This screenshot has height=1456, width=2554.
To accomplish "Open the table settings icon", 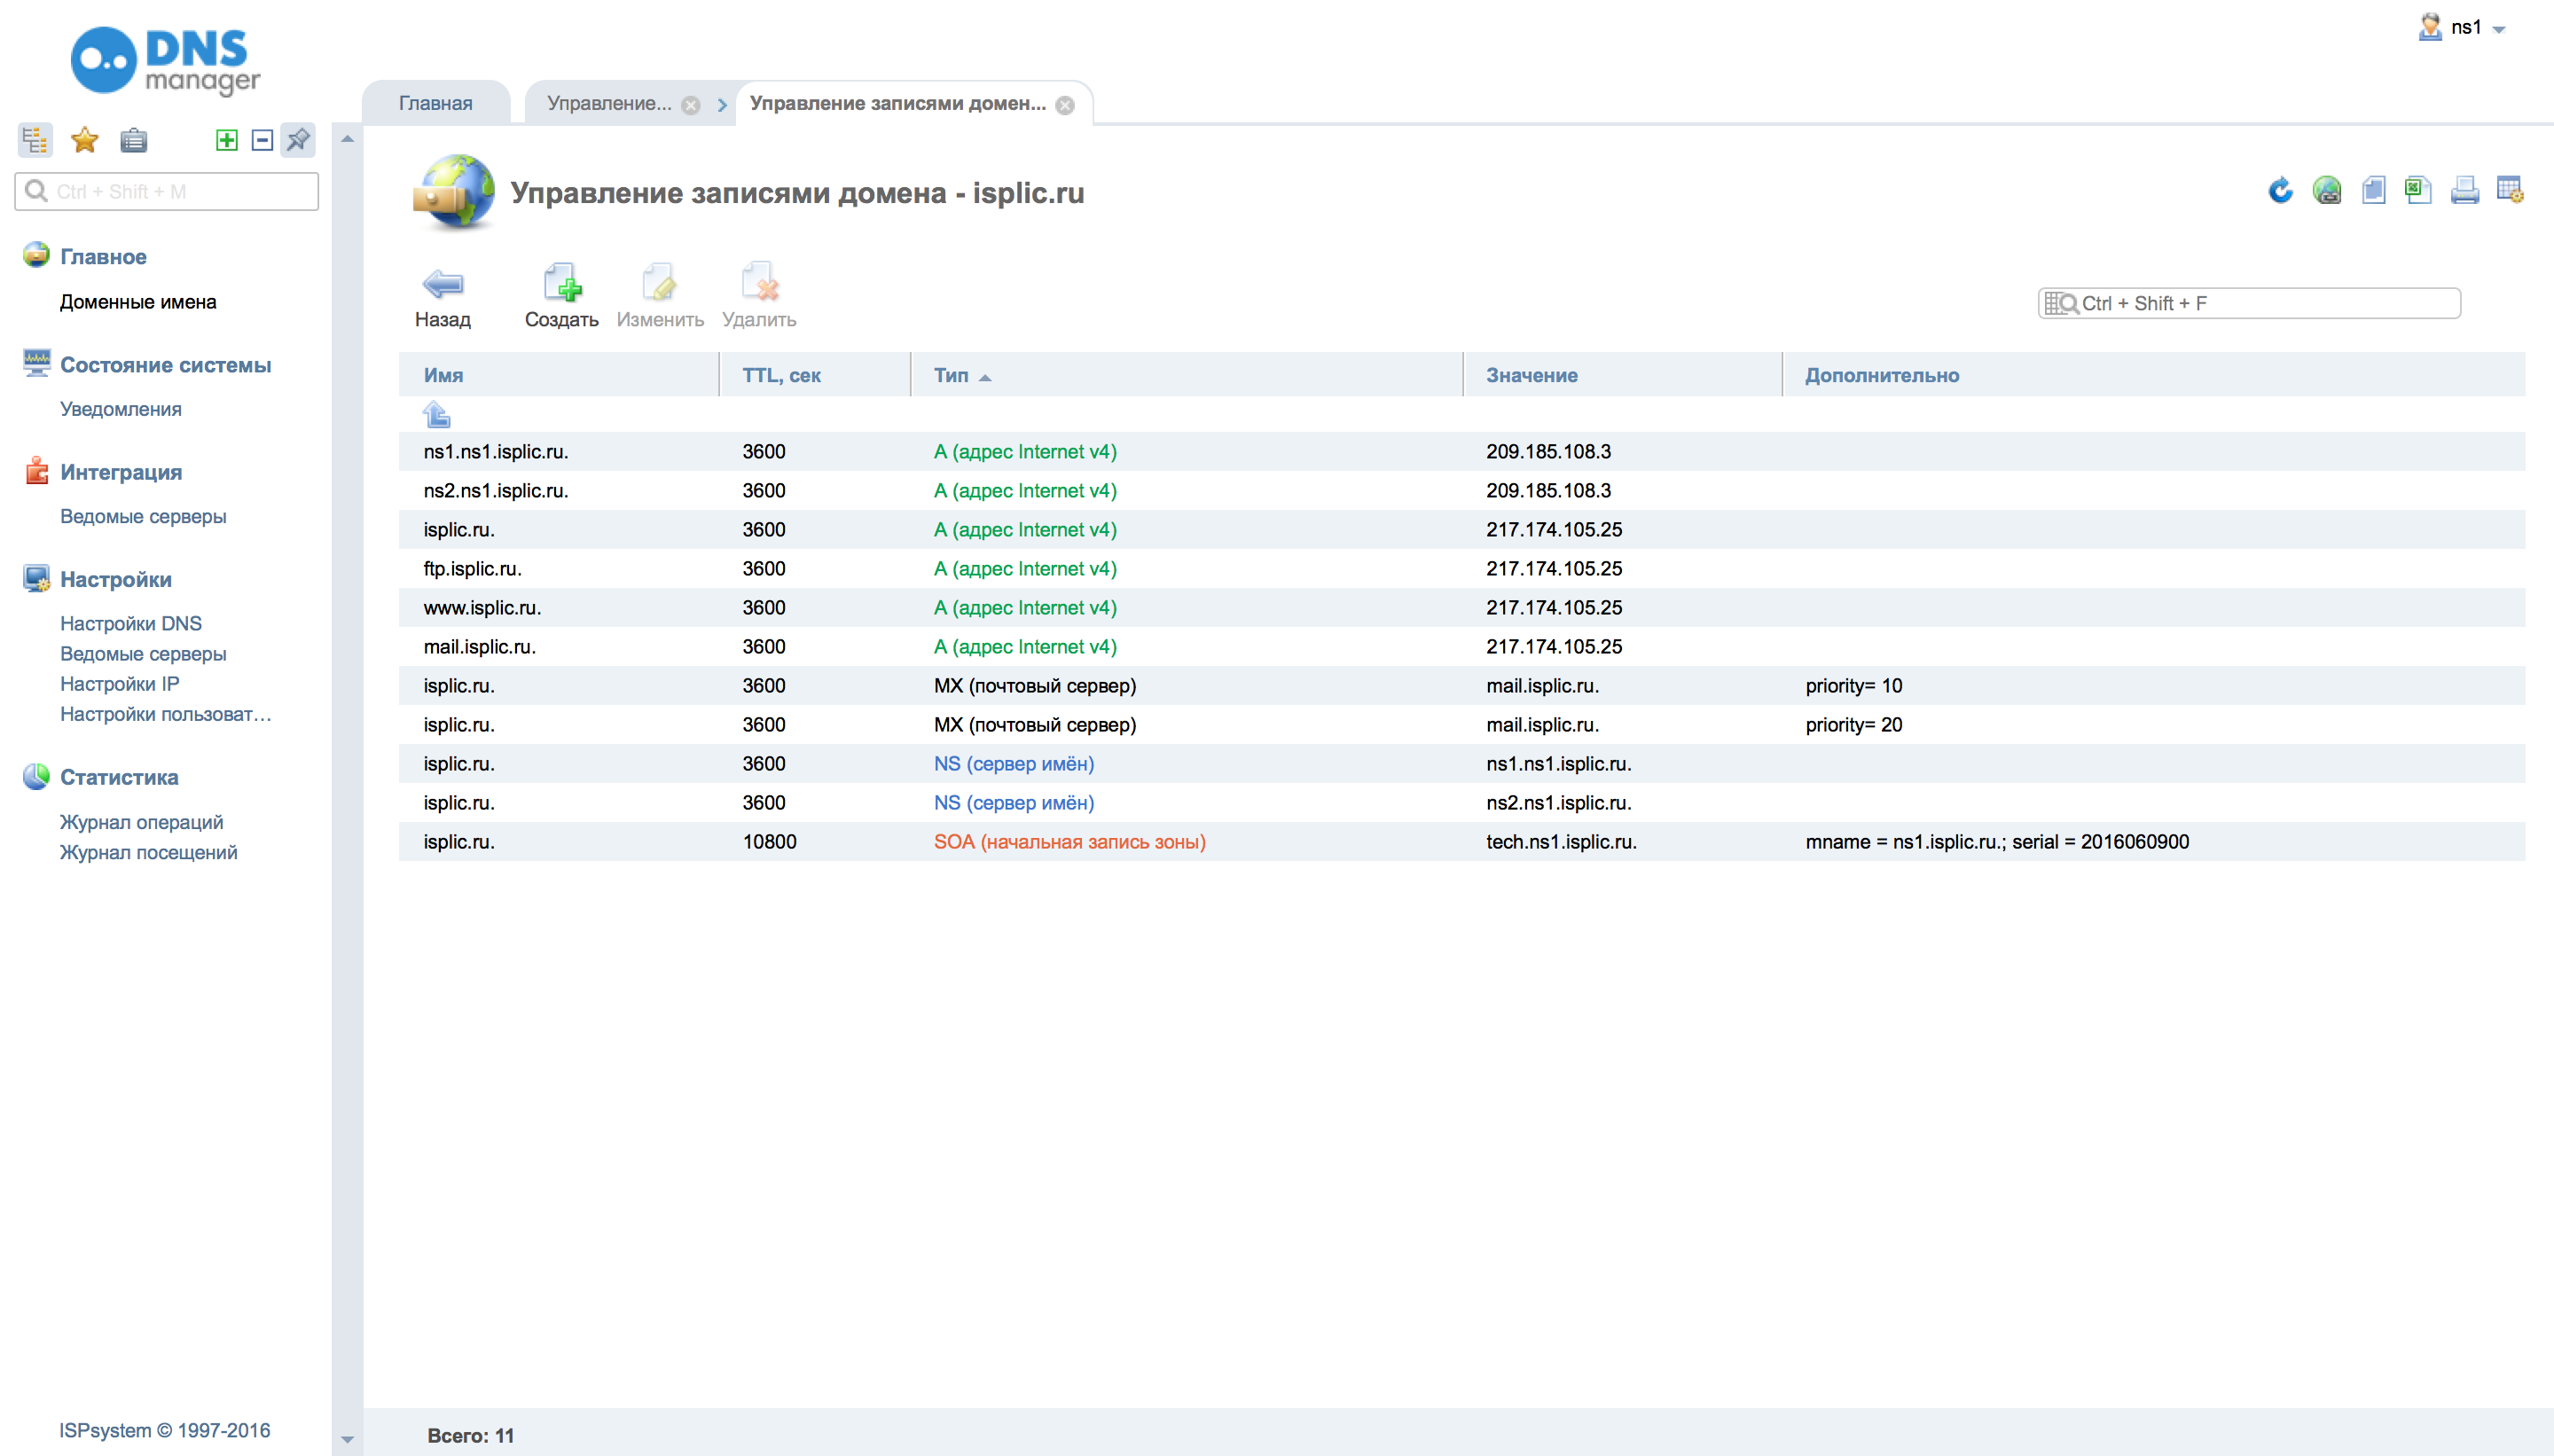I will 2510,190.
